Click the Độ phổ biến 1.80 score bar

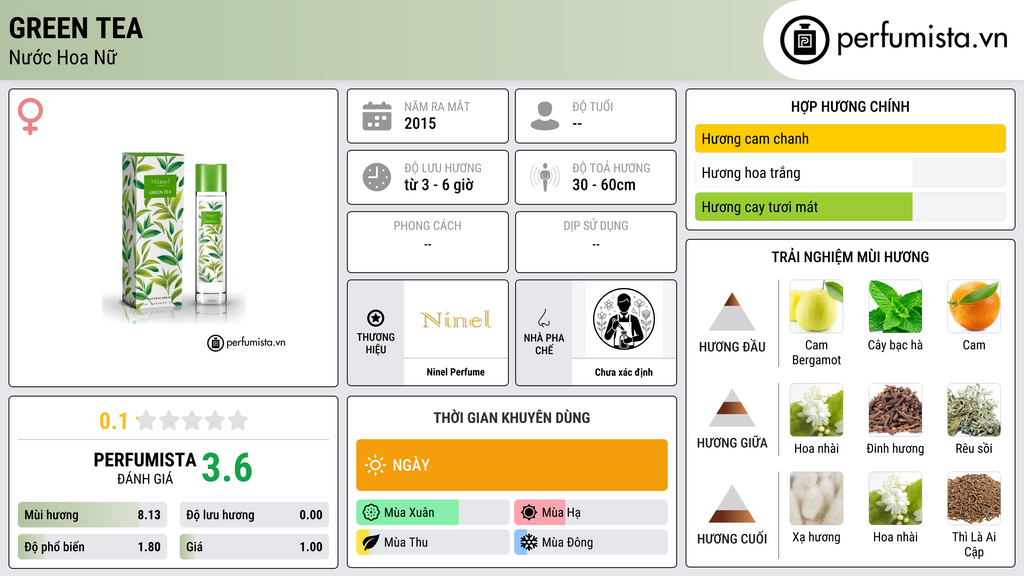[93, 547]
